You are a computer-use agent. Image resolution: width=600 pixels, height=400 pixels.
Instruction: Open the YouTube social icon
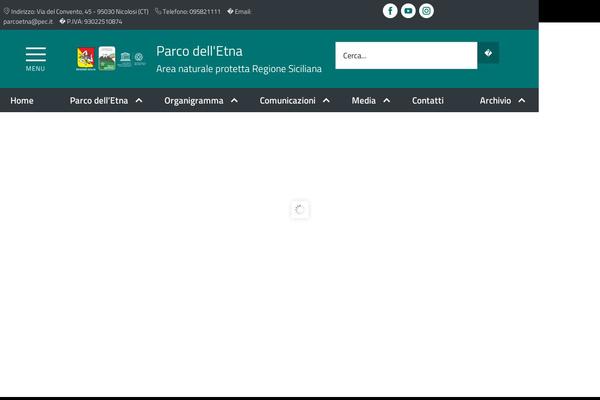(x=408, y=11)
